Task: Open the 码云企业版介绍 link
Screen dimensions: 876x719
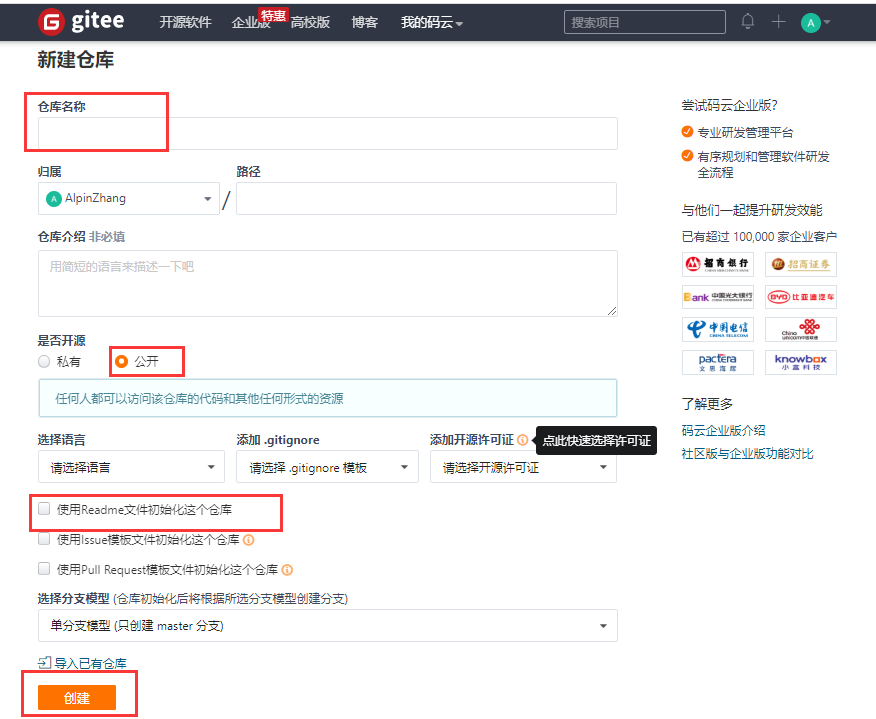Action: [723, 430]
